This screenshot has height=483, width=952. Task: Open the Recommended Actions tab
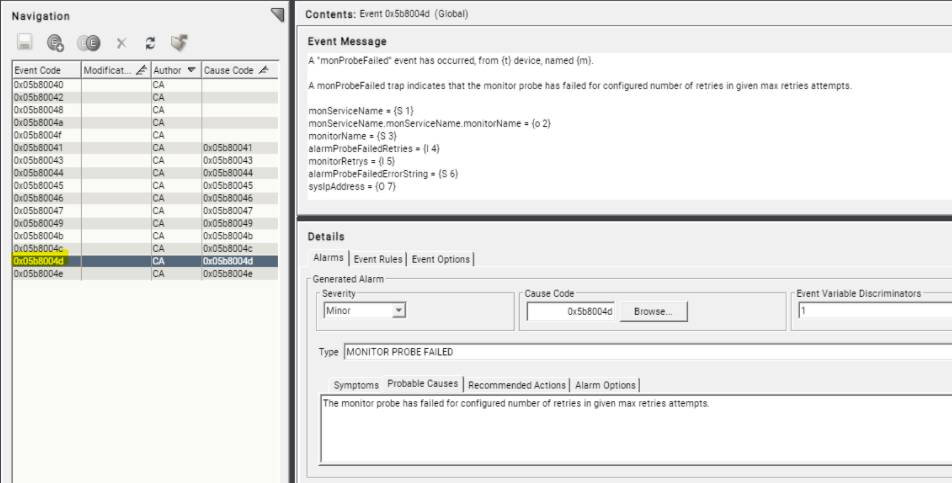click(x=517, y=385)
